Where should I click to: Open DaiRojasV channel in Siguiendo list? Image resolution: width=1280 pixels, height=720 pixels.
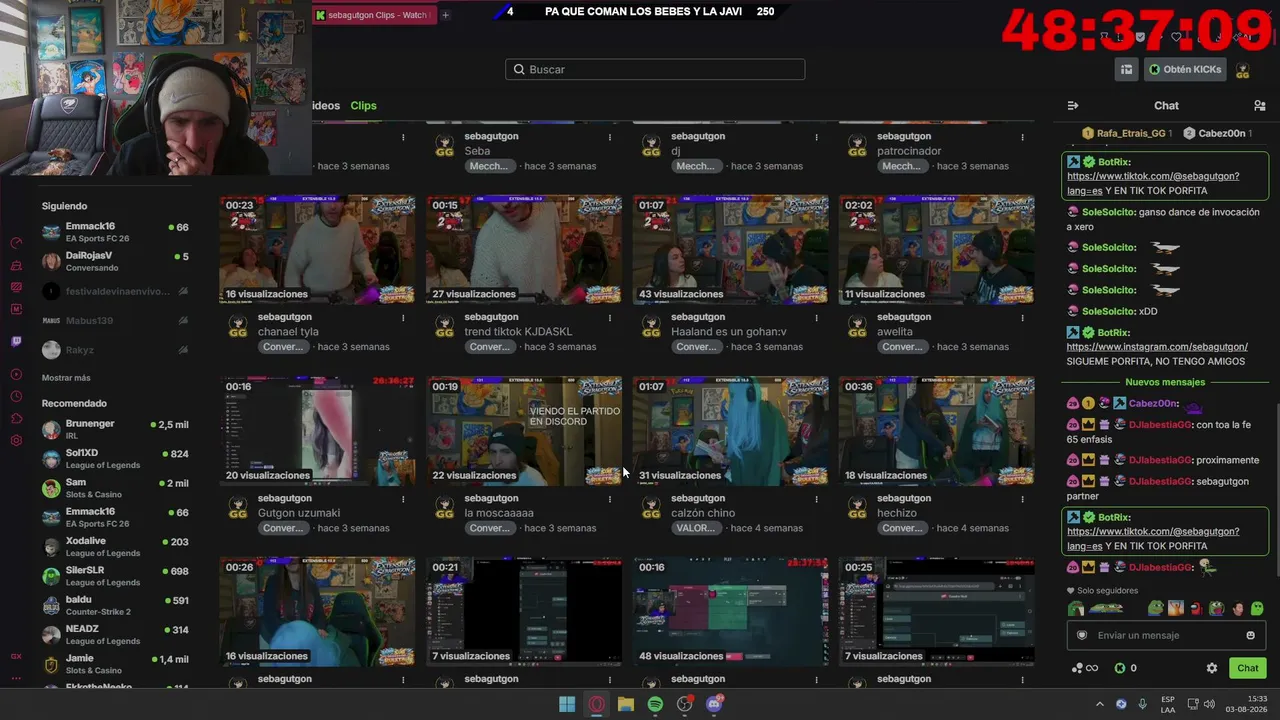(115, 261)
